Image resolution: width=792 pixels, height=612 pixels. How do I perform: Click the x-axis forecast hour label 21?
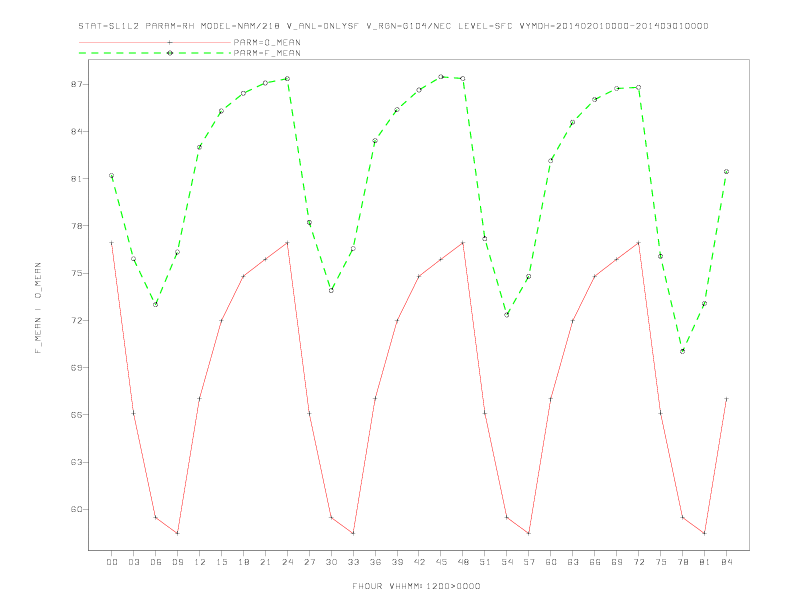point(265,562)
